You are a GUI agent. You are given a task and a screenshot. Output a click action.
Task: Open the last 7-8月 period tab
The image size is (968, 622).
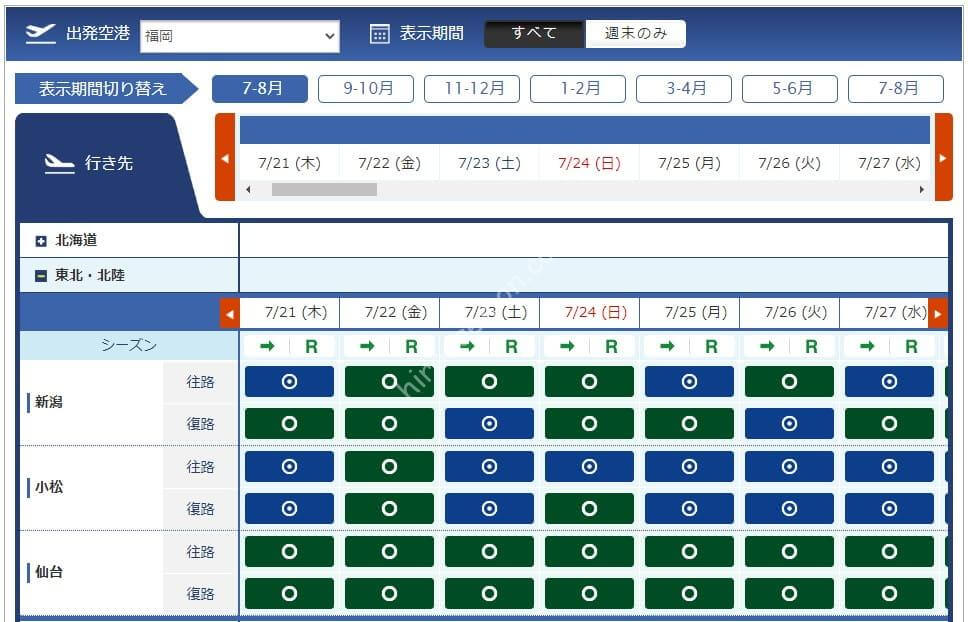pos(896,89)
